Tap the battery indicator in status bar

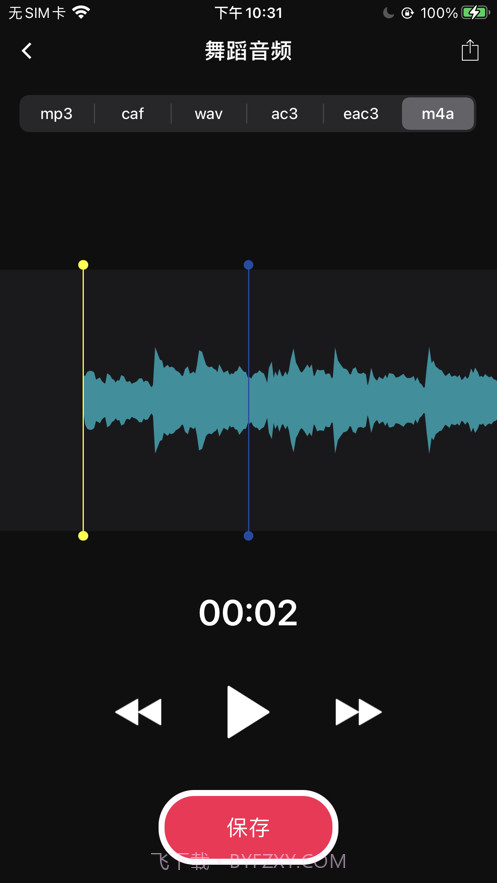476,12
